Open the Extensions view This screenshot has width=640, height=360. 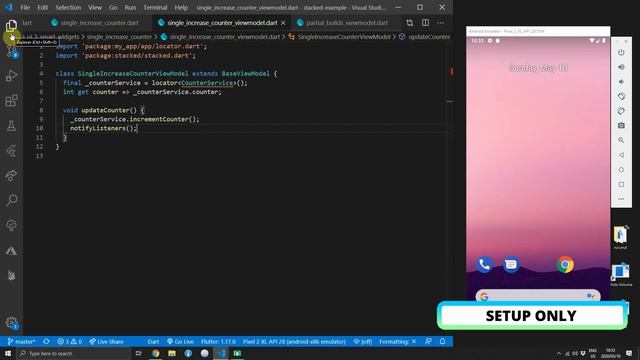point(11,101)
